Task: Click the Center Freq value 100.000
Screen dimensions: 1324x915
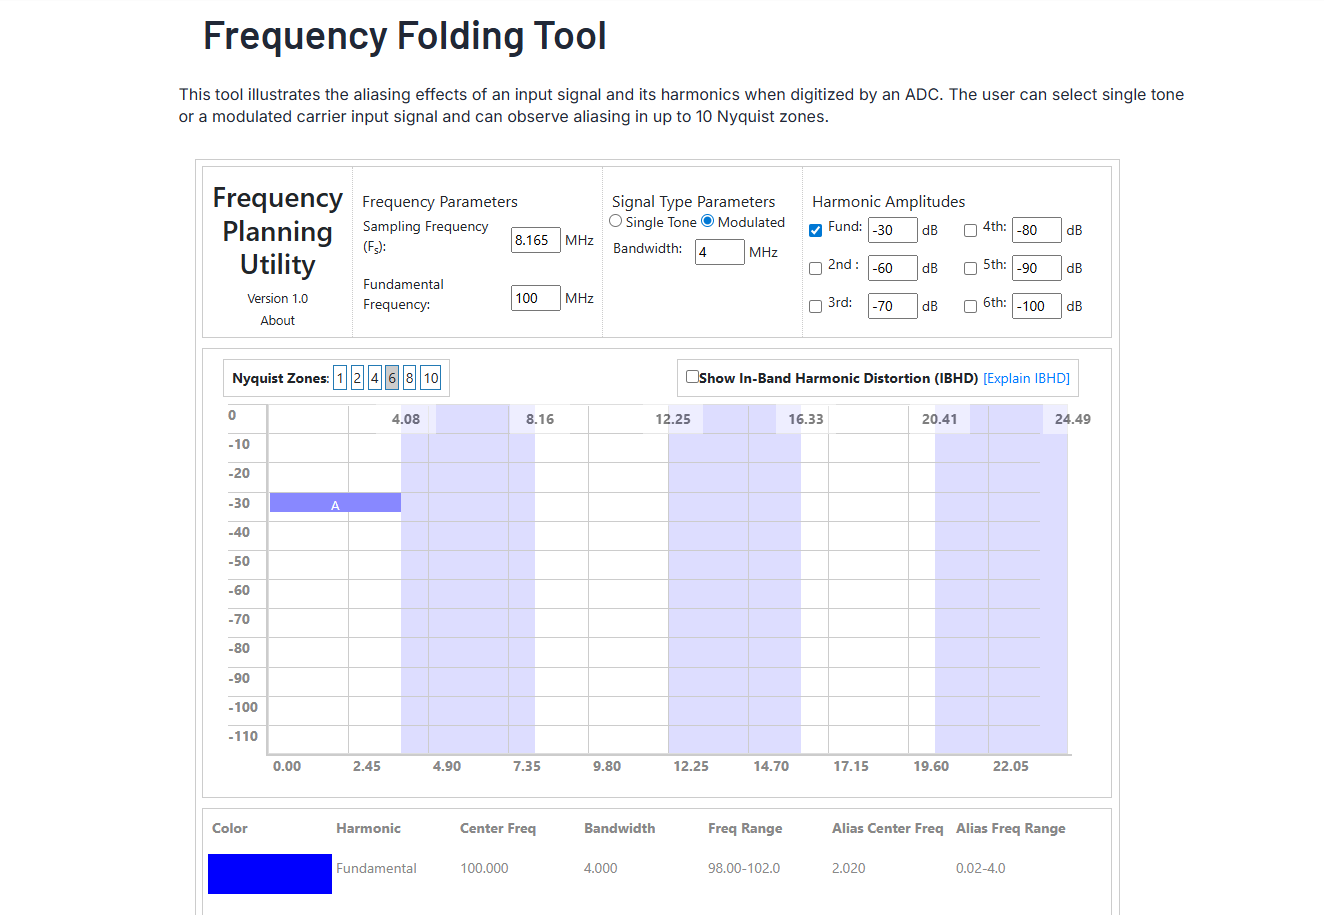Action: point(484,868)
